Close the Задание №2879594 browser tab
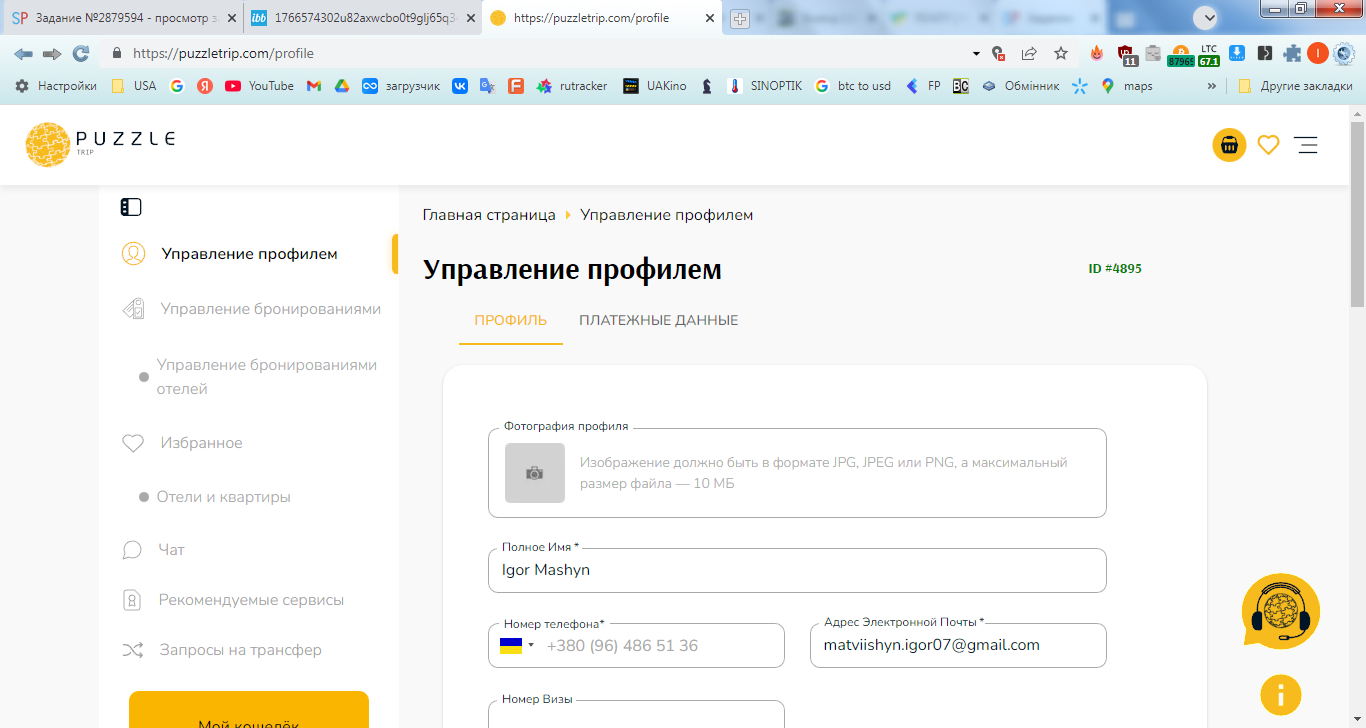 (232, 18)
